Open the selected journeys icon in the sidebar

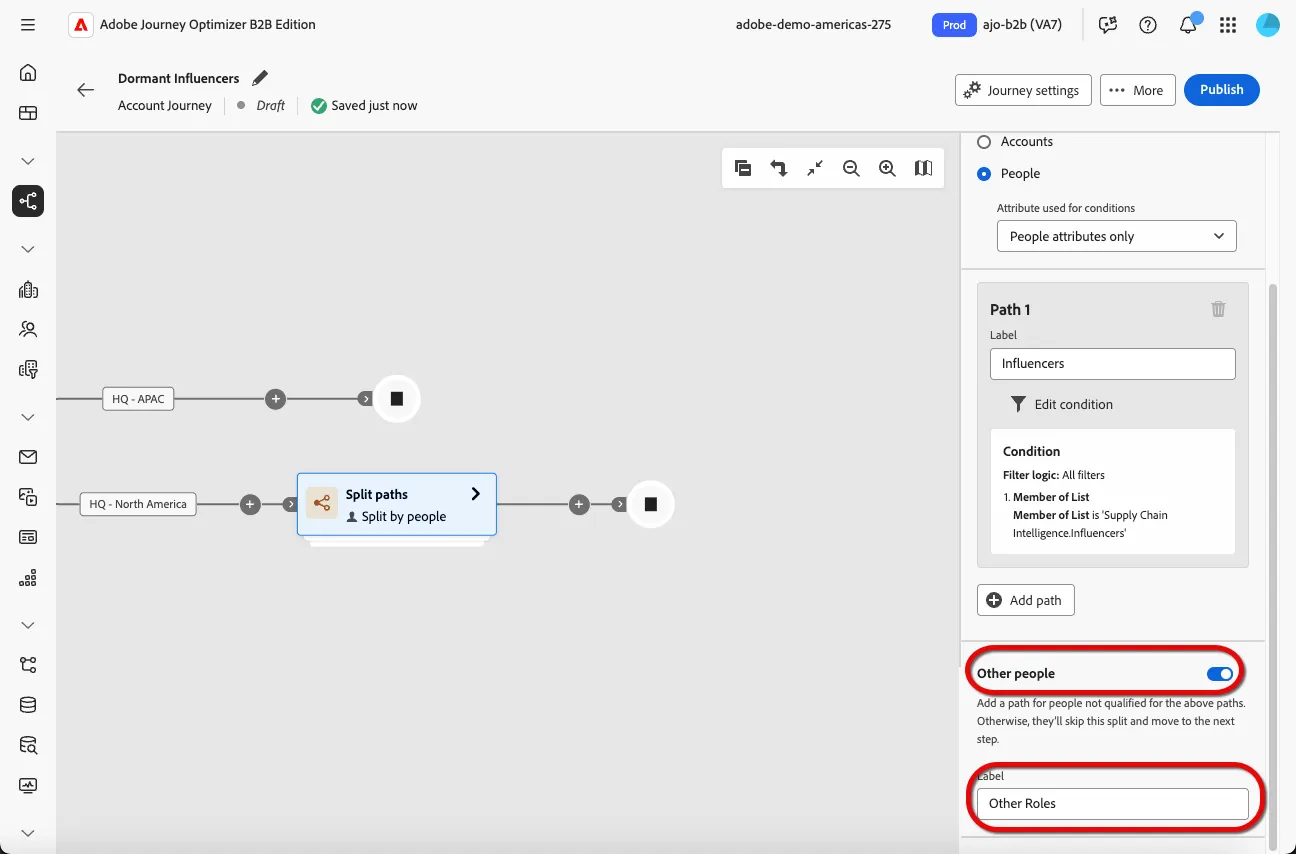click(28, 201)
